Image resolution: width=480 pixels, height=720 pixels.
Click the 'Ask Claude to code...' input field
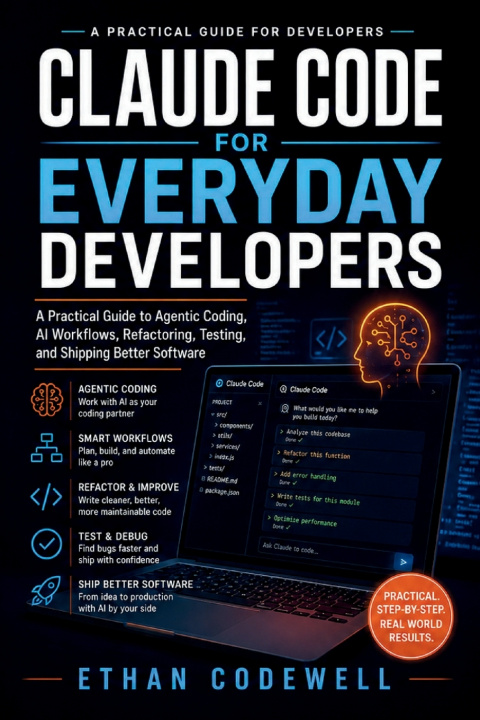[x=326, y=551]
